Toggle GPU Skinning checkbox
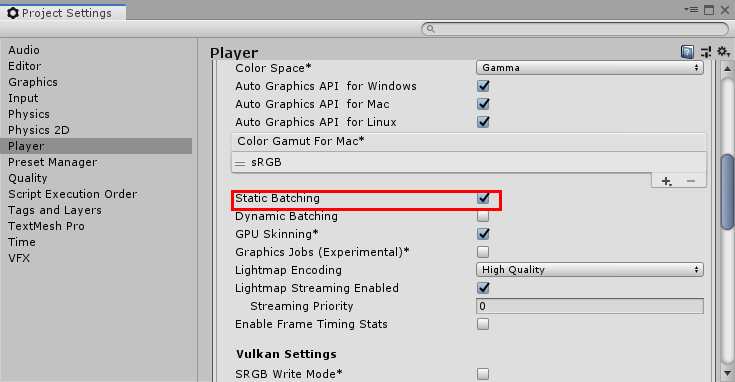Viewport: 735px width, 382px height. [483, 234]
